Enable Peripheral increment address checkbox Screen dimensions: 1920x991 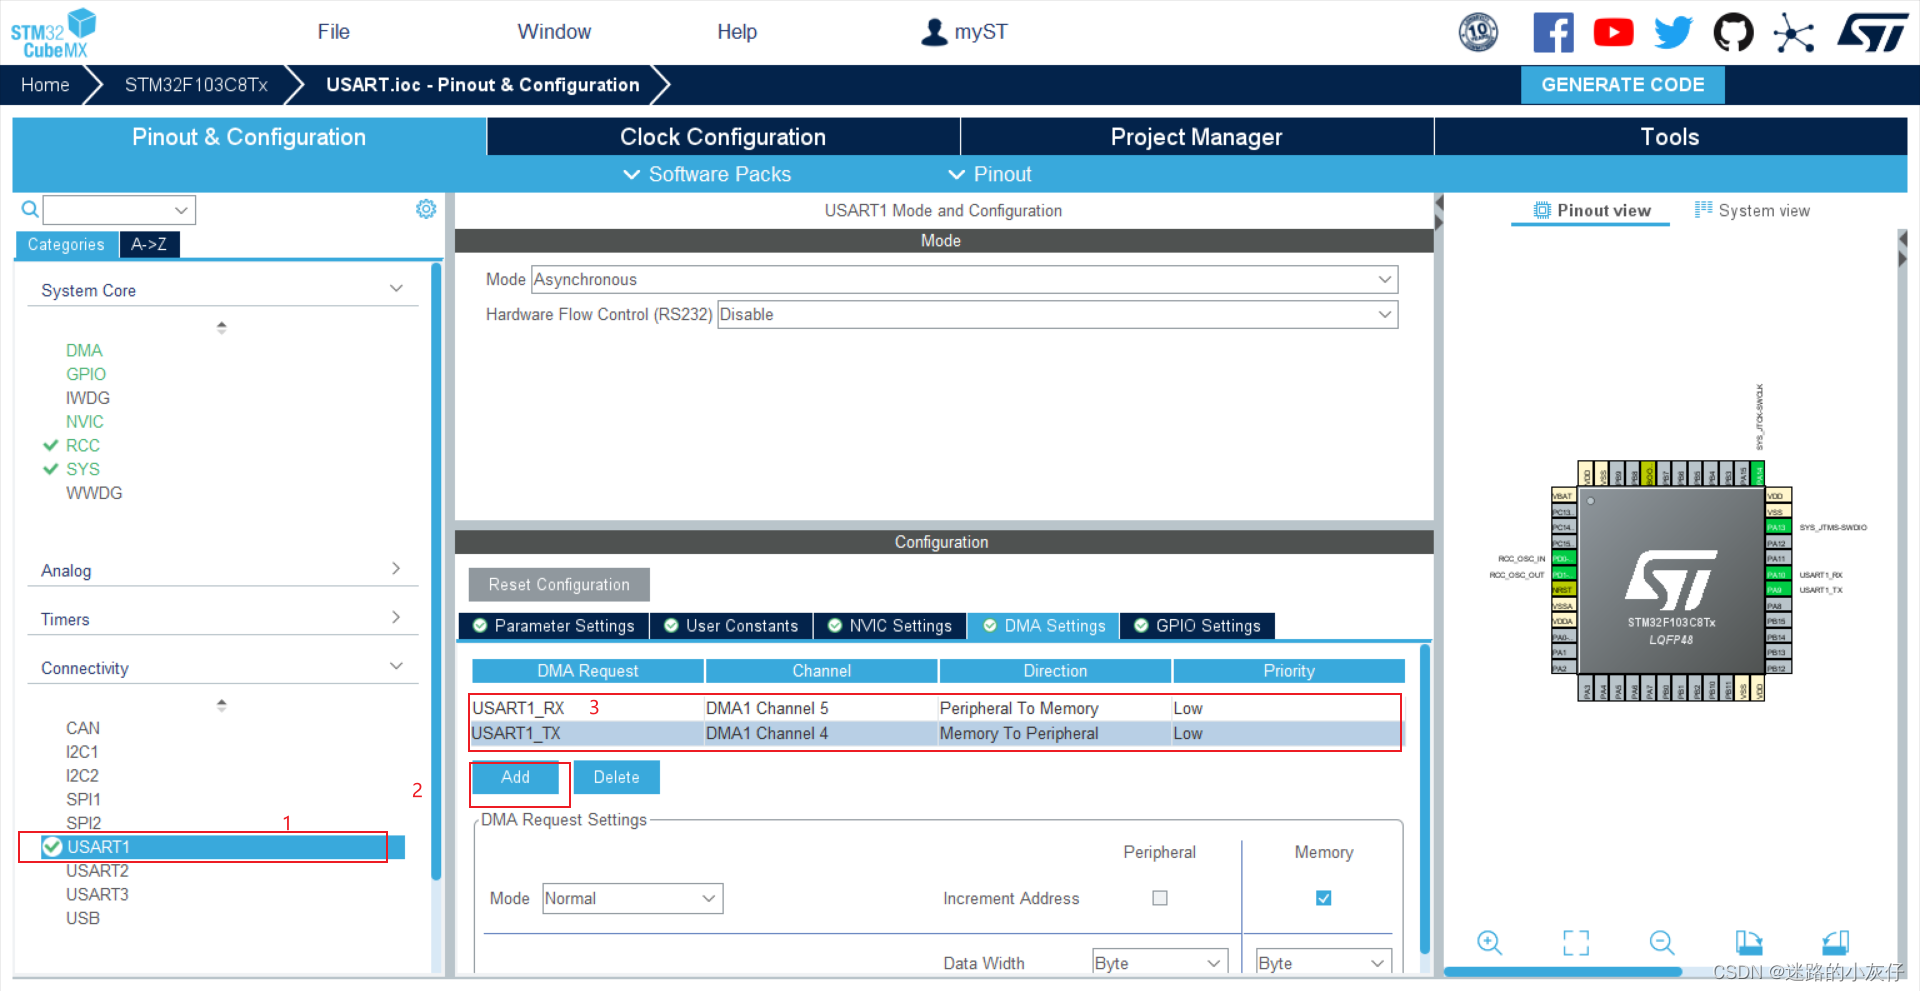point(1160,898)
